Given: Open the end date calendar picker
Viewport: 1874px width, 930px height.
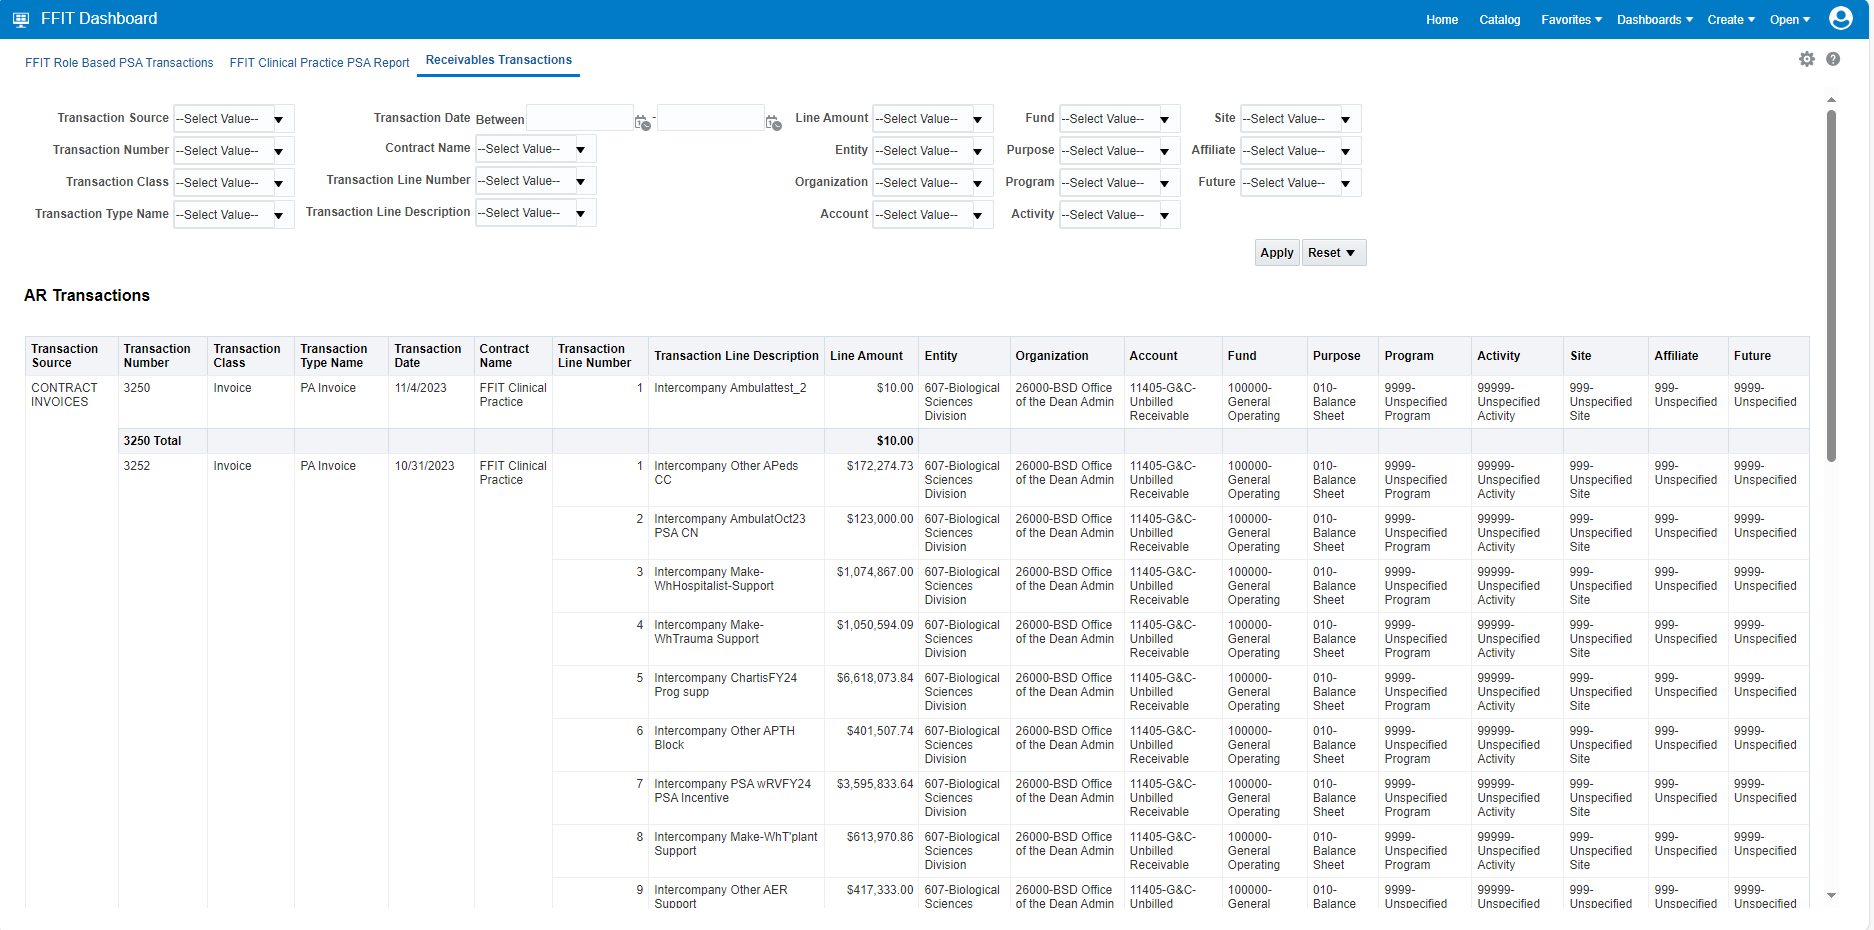Looking at the screenshot, I should (773, 122).
